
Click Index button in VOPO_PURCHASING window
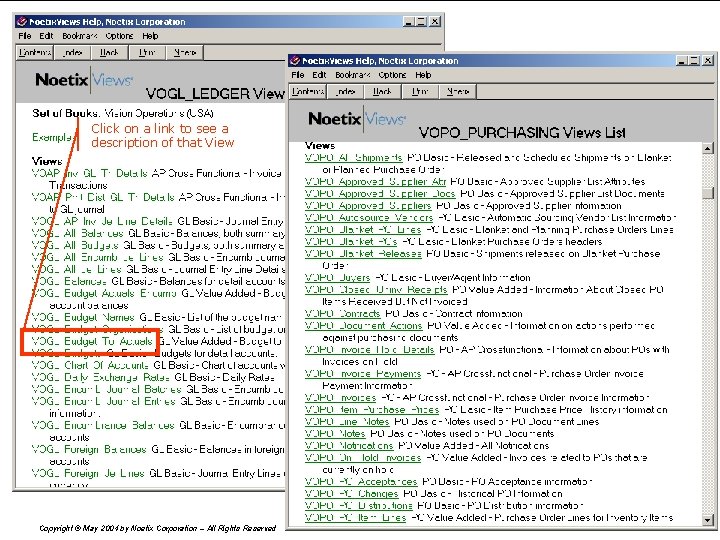345,91
